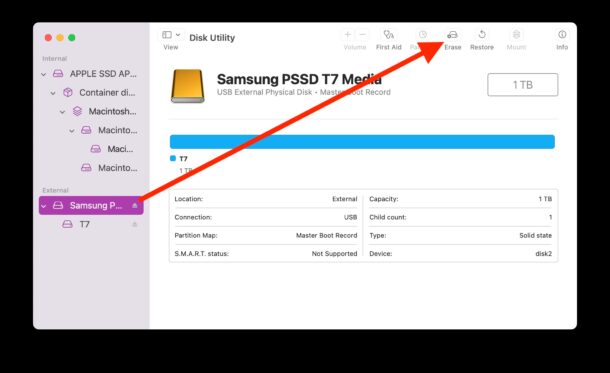Click the Solid state type value
This screenshot has width=610, height=373.
click(535, 235)
